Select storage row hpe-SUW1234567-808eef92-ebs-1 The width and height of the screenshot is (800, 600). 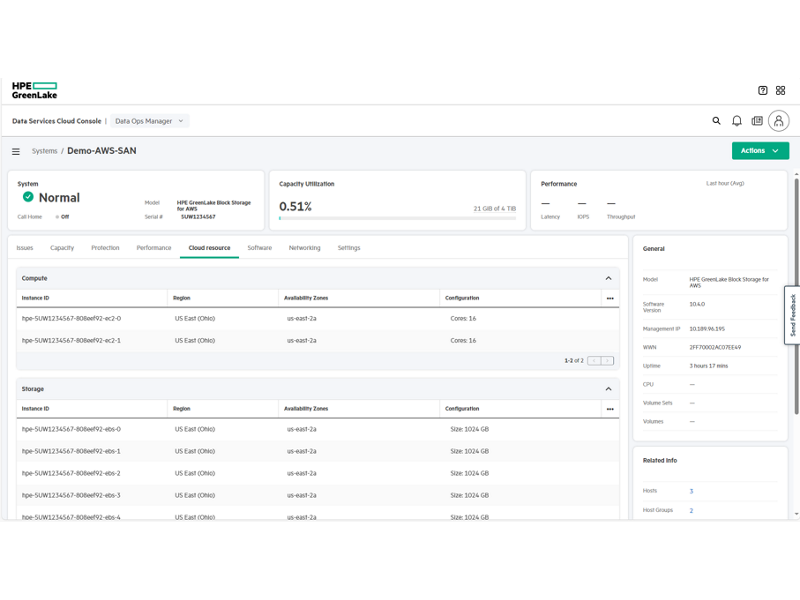tap(318, 451)
